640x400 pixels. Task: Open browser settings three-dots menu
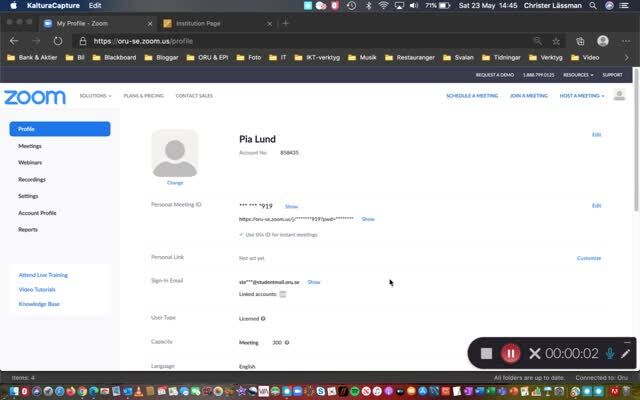626,41
